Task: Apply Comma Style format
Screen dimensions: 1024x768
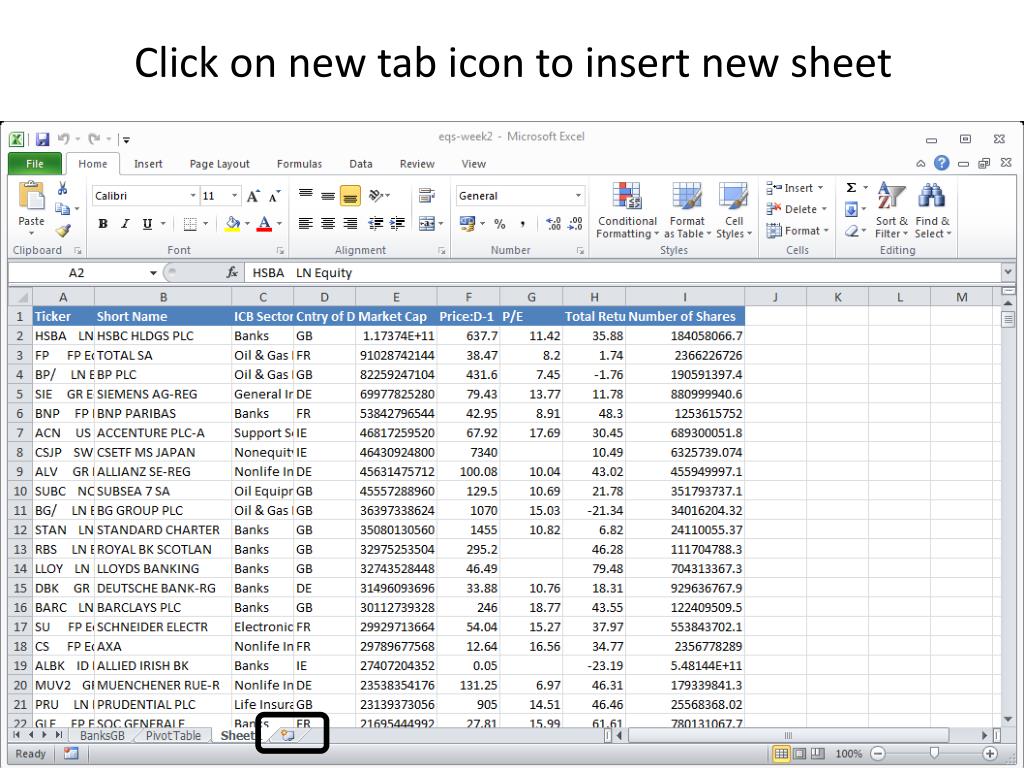Action: pos(522,224)
